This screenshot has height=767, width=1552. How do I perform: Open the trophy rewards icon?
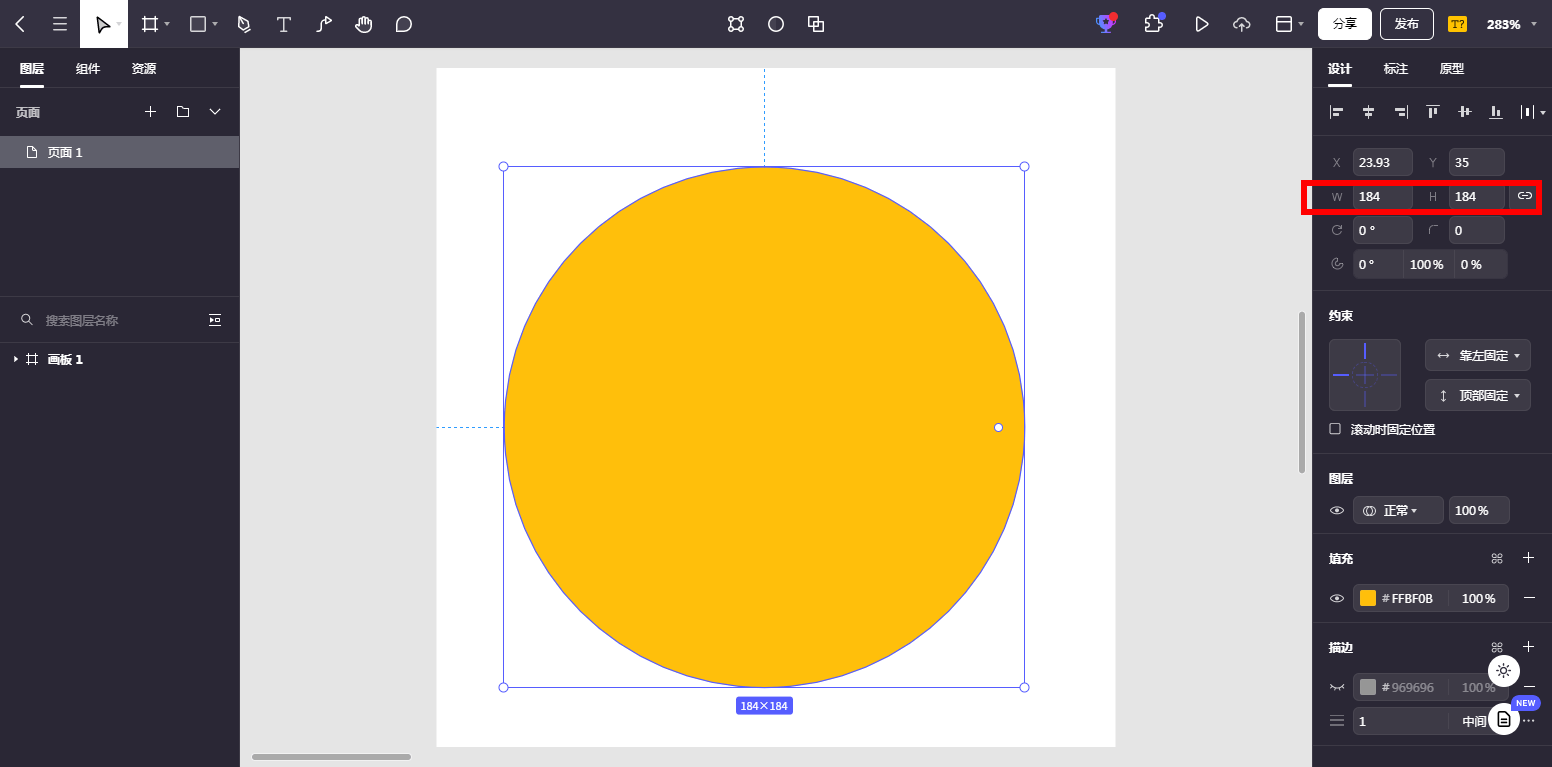click(x=1106, y=23)
